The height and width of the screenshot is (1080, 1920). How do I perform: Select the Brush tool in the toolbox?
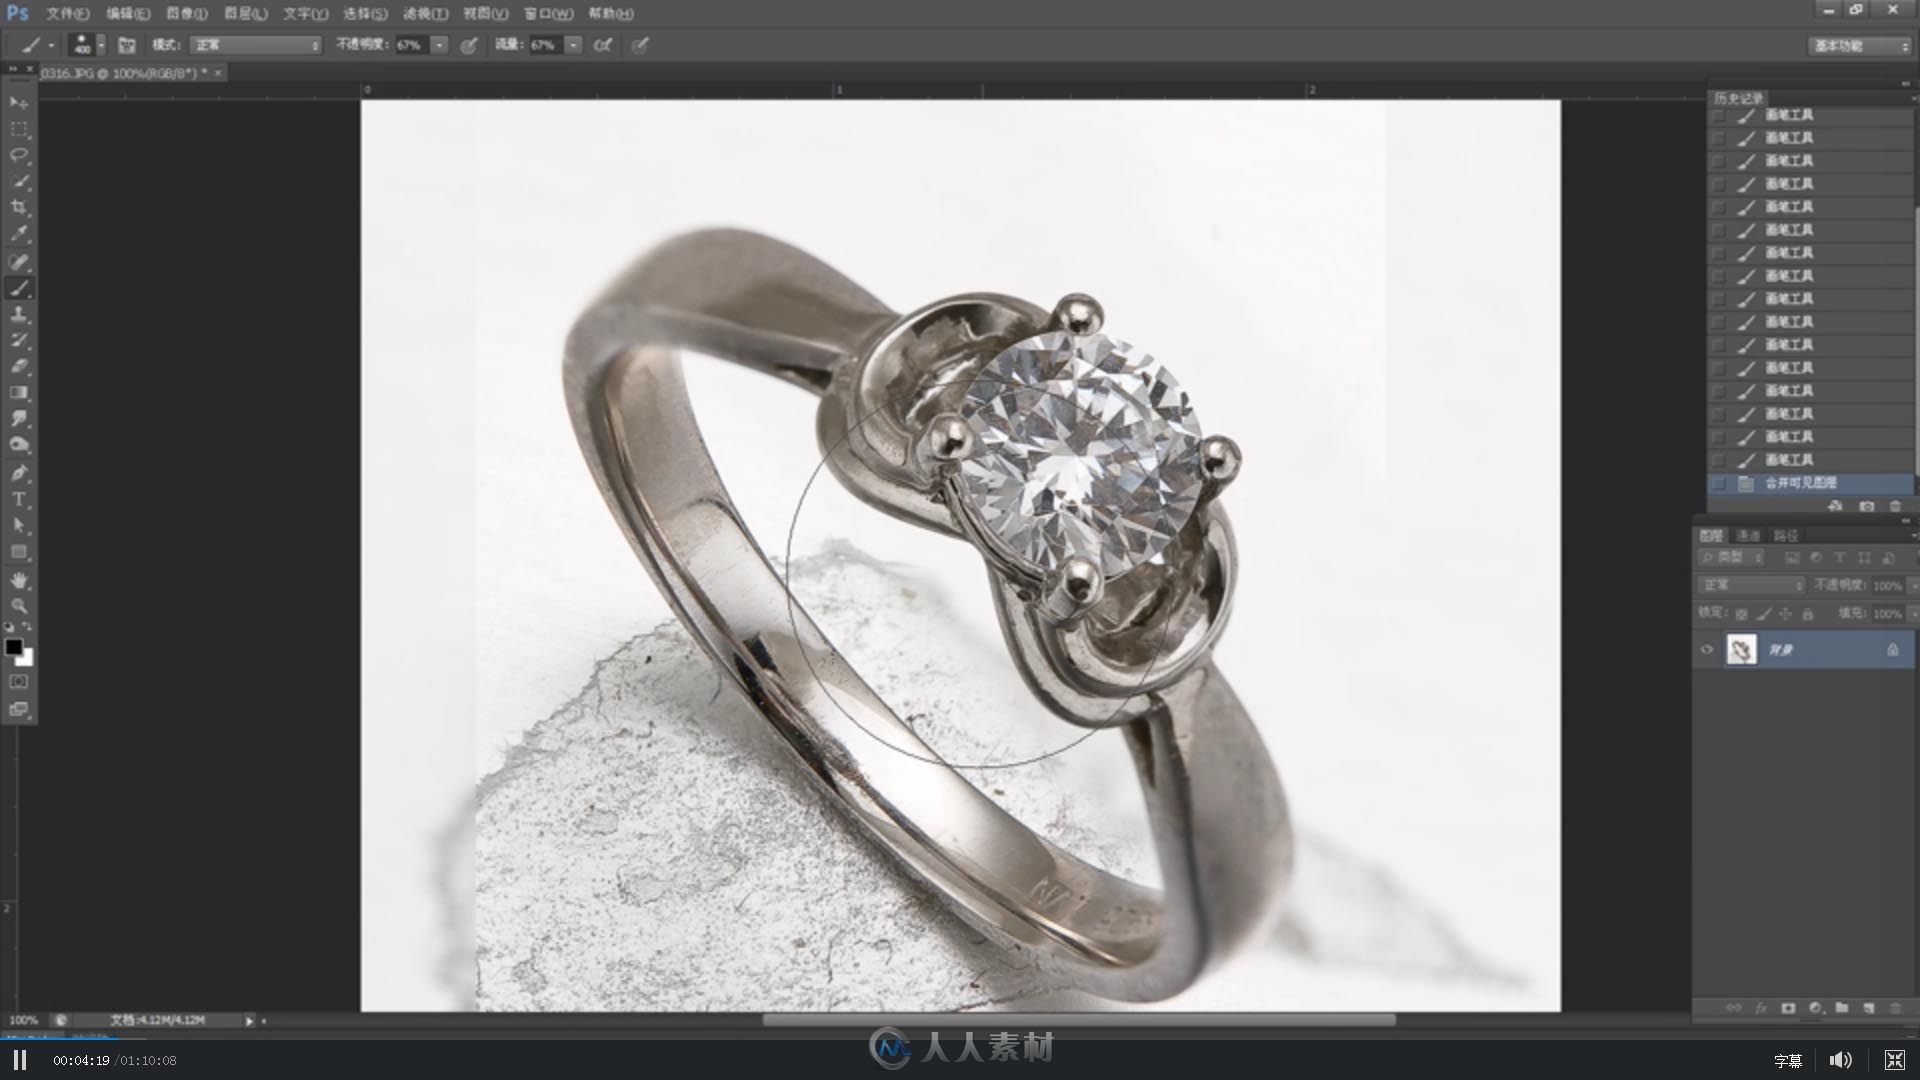point(19,288)
